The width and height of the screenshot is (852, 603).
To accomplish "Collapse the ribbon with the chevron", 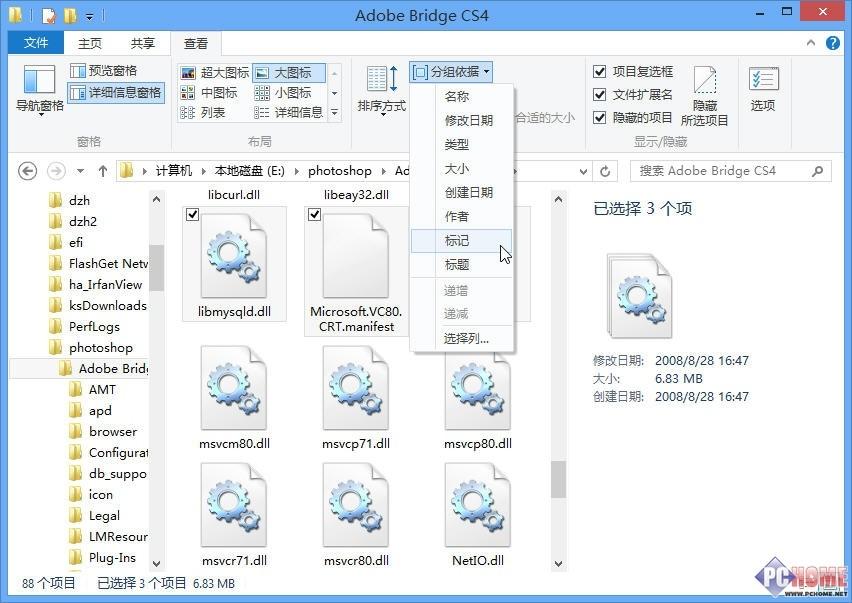I will coord(811,43).
